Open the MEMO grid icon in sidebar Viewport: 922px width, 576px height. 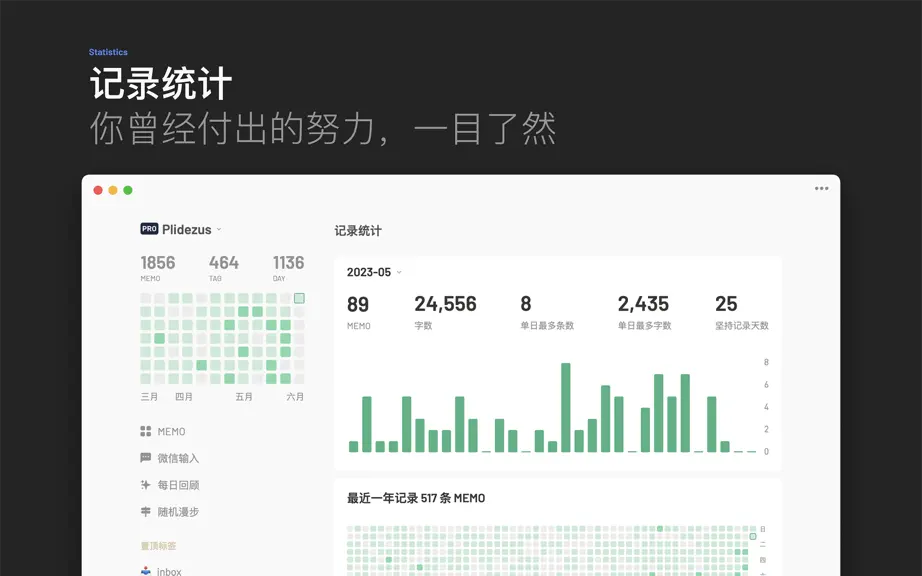pos(146,431)
